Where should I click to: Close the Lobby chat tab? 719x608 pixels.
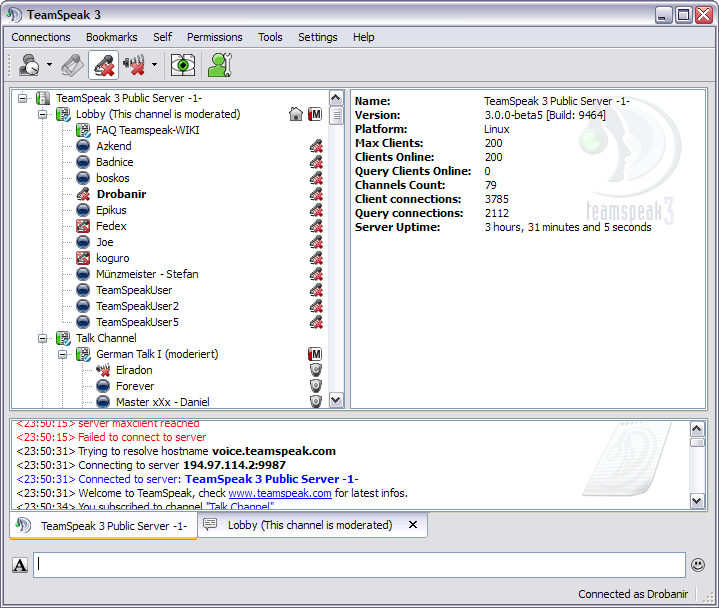pos(413,525)
